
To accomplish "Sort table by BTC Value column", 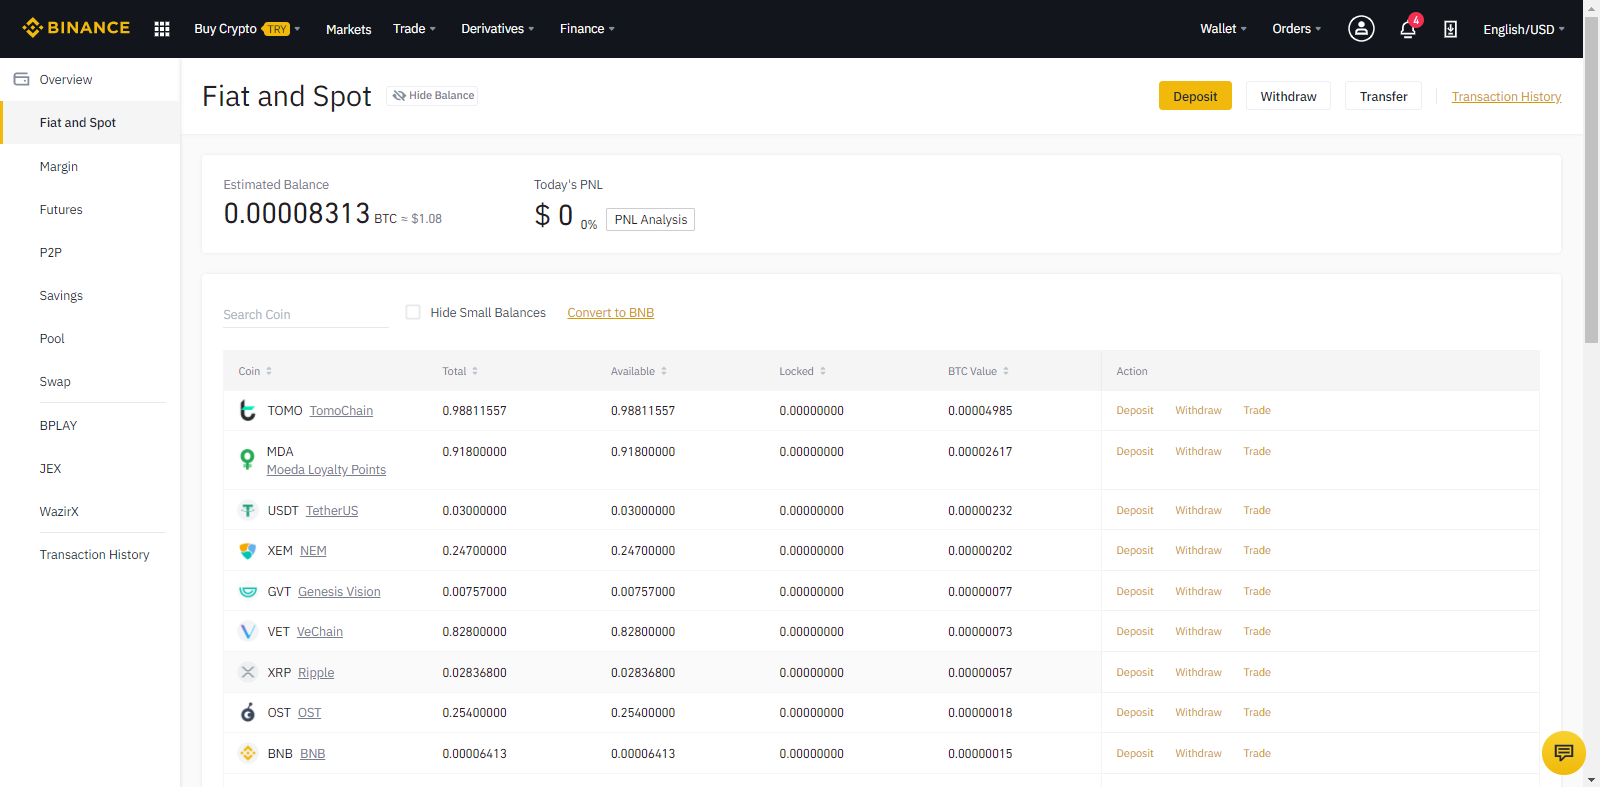I will pos(978,371).
